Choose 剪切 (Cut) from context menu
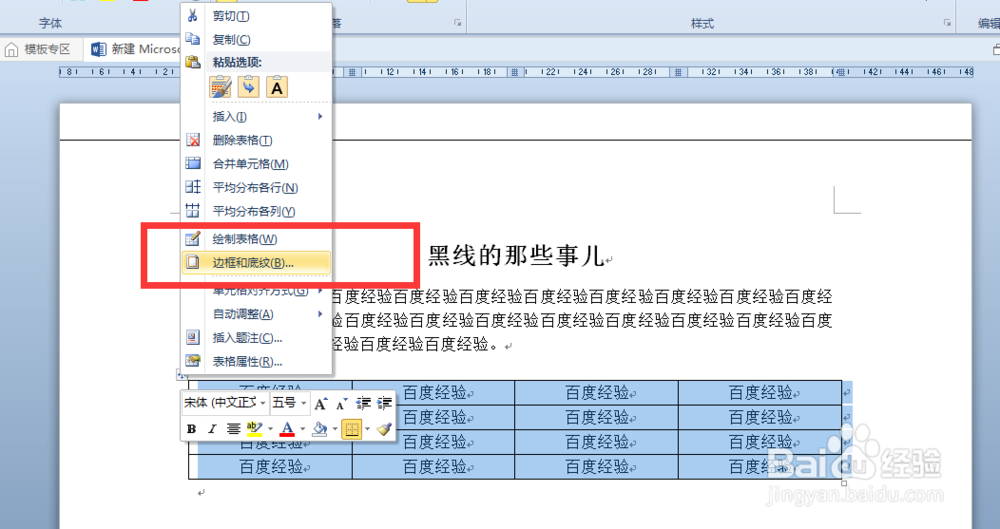The image size is (1000, 529). 256,16
